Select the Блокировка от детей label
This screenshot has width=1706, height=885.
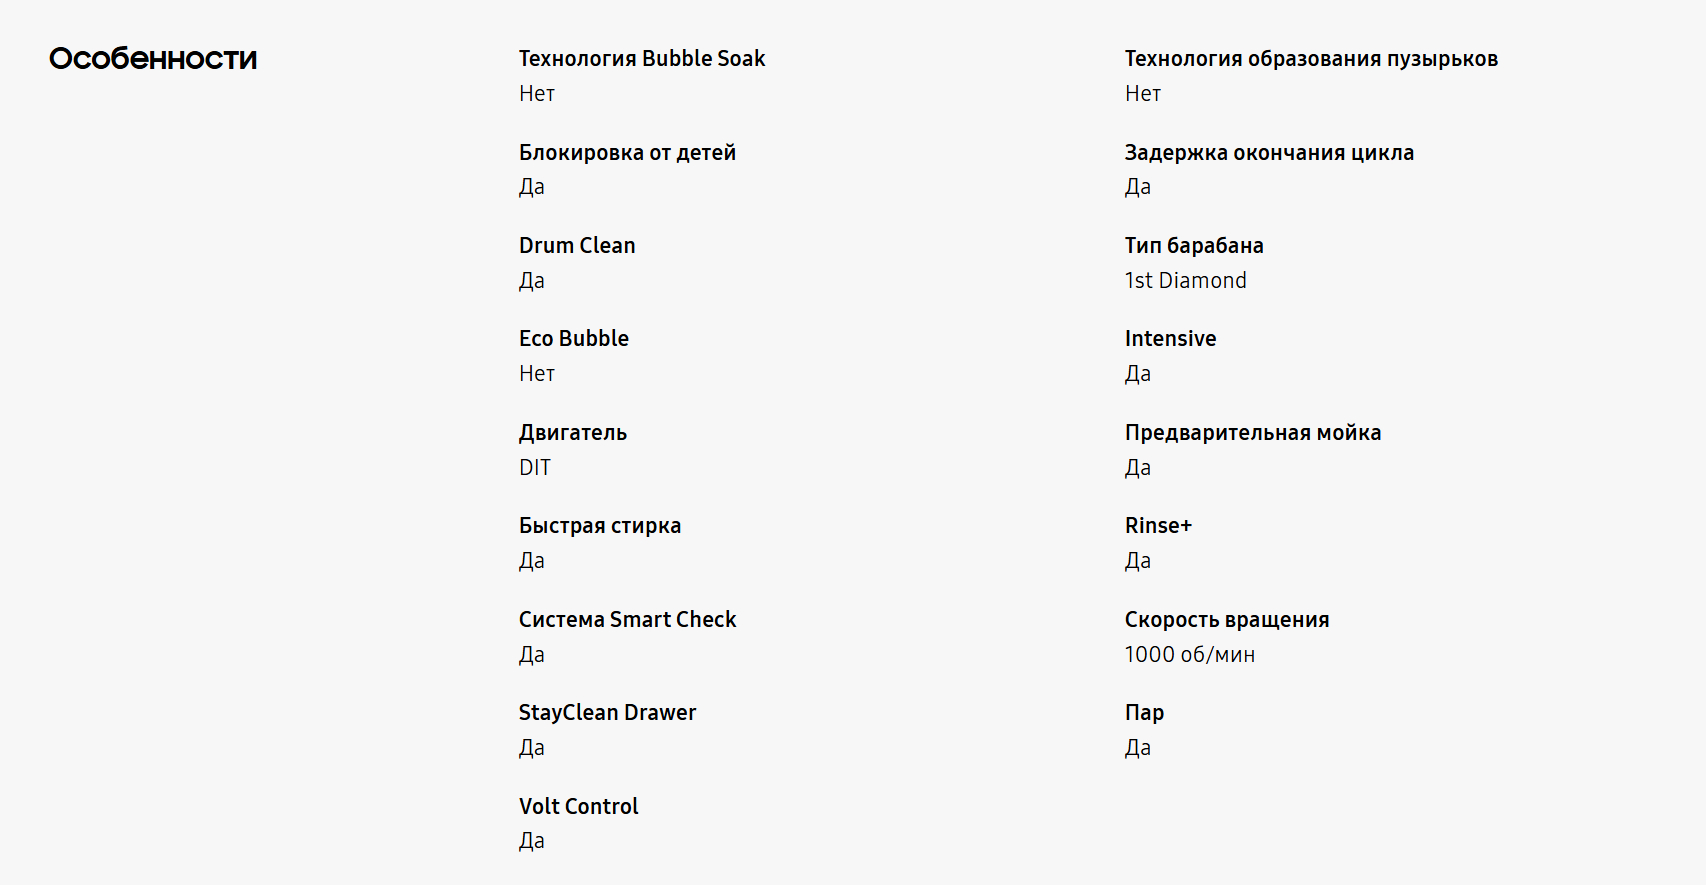(x=627, y=153)
